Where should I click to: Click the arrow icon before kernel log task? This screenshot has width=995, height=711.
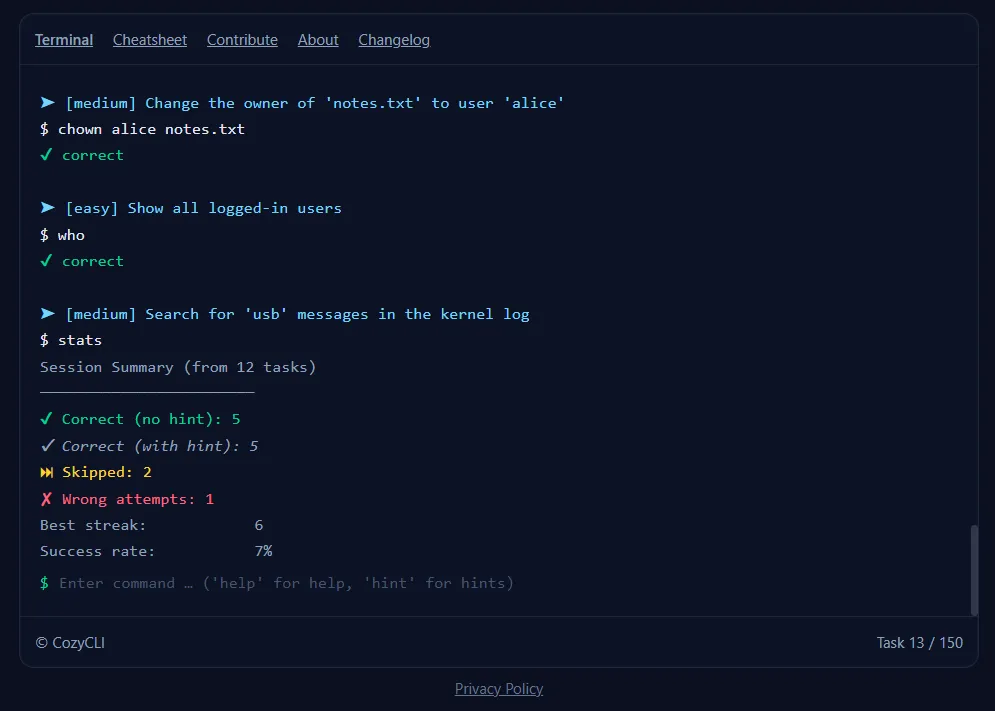48,314
